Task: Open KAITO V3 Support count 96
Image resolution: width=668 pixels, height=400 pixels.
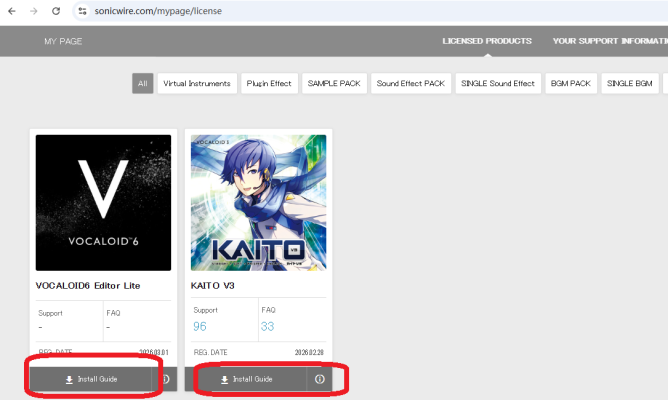Action: click(x=200, y=325)
